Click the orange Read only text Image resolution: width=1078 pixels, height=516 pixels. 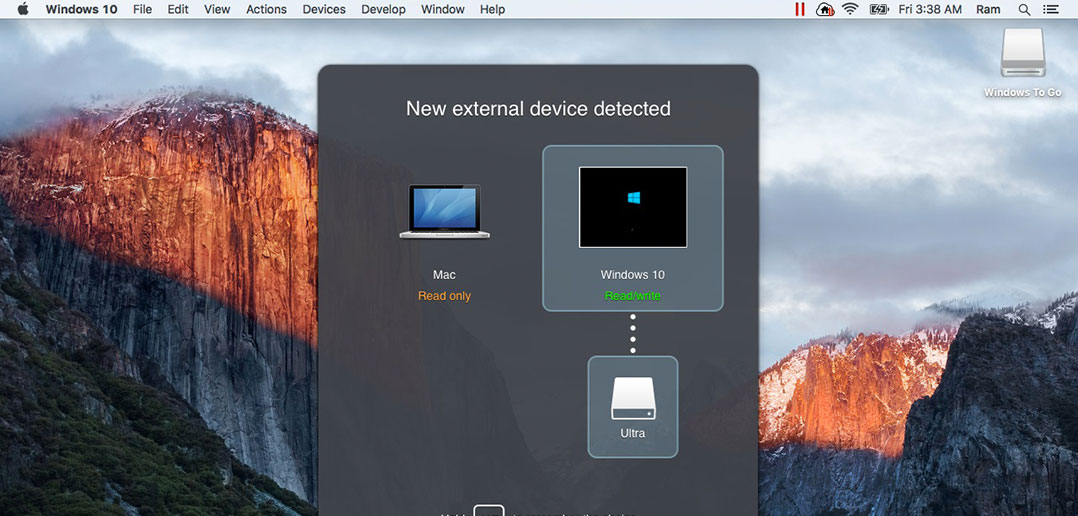[x=444, y=296]
